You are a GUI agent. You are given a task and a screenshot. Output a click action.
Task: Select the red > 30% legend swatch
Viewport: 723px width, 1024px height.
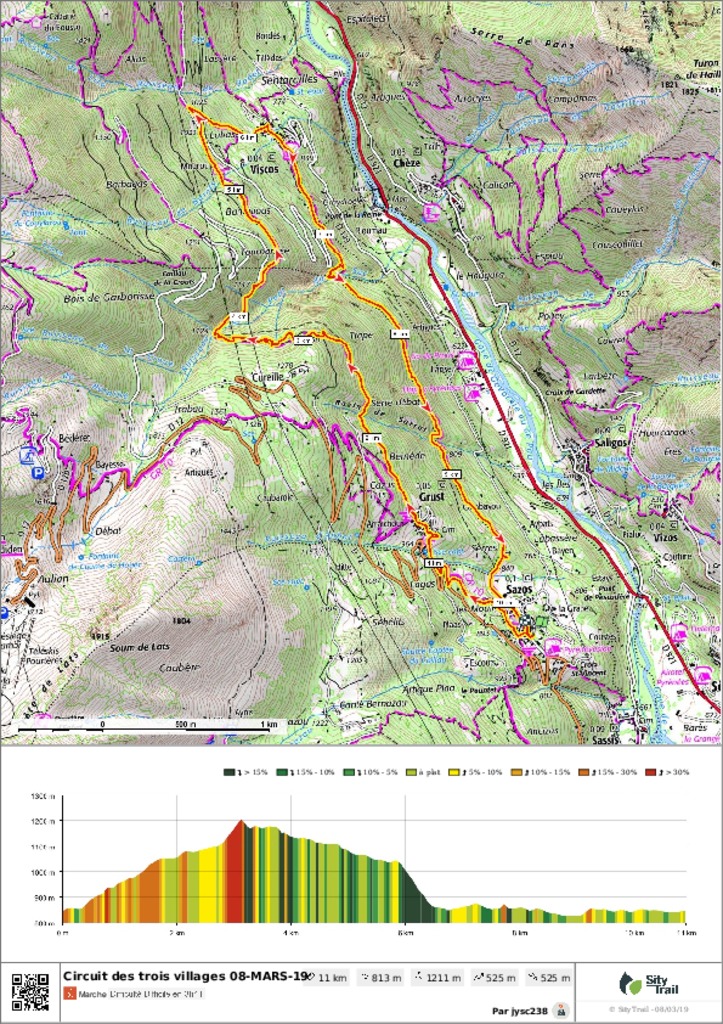[653, 773]
